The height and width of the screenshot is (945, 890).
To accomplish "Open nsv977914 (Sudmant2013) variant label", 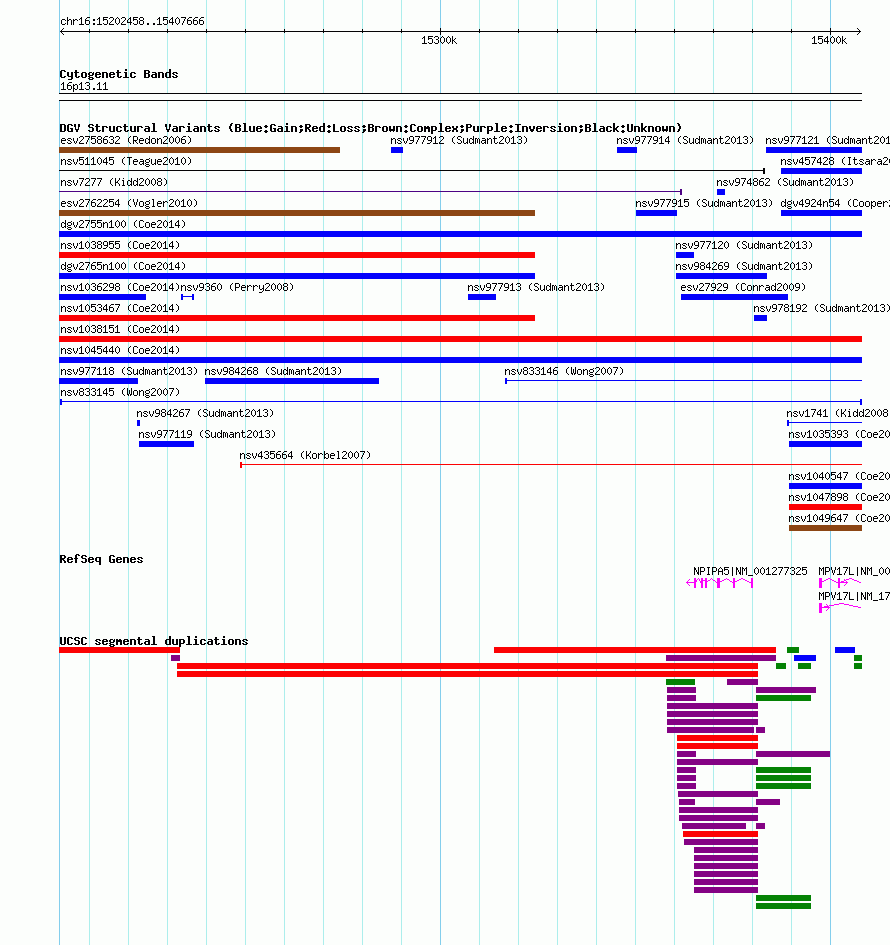I will (x=685, y=140).
